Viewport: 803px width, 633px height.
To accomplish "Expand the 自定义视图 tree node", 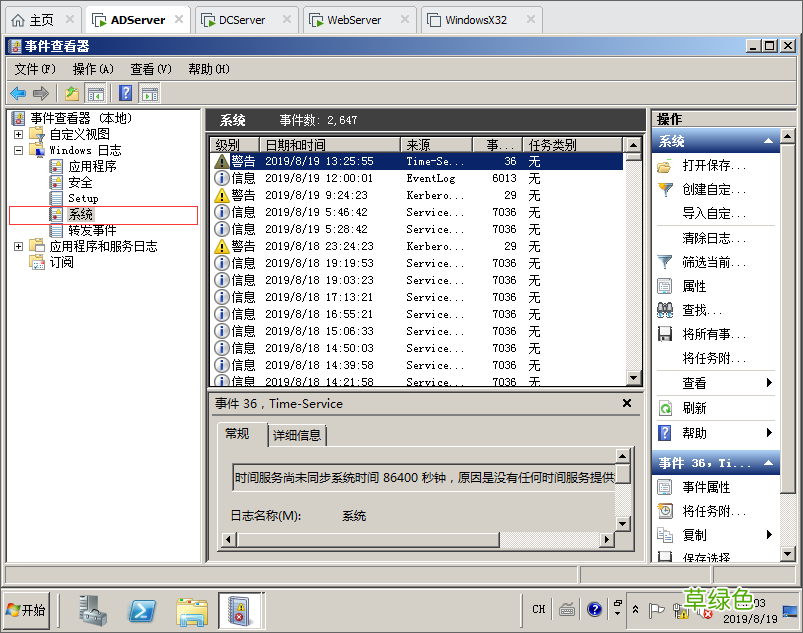I will tap(17, 132).
